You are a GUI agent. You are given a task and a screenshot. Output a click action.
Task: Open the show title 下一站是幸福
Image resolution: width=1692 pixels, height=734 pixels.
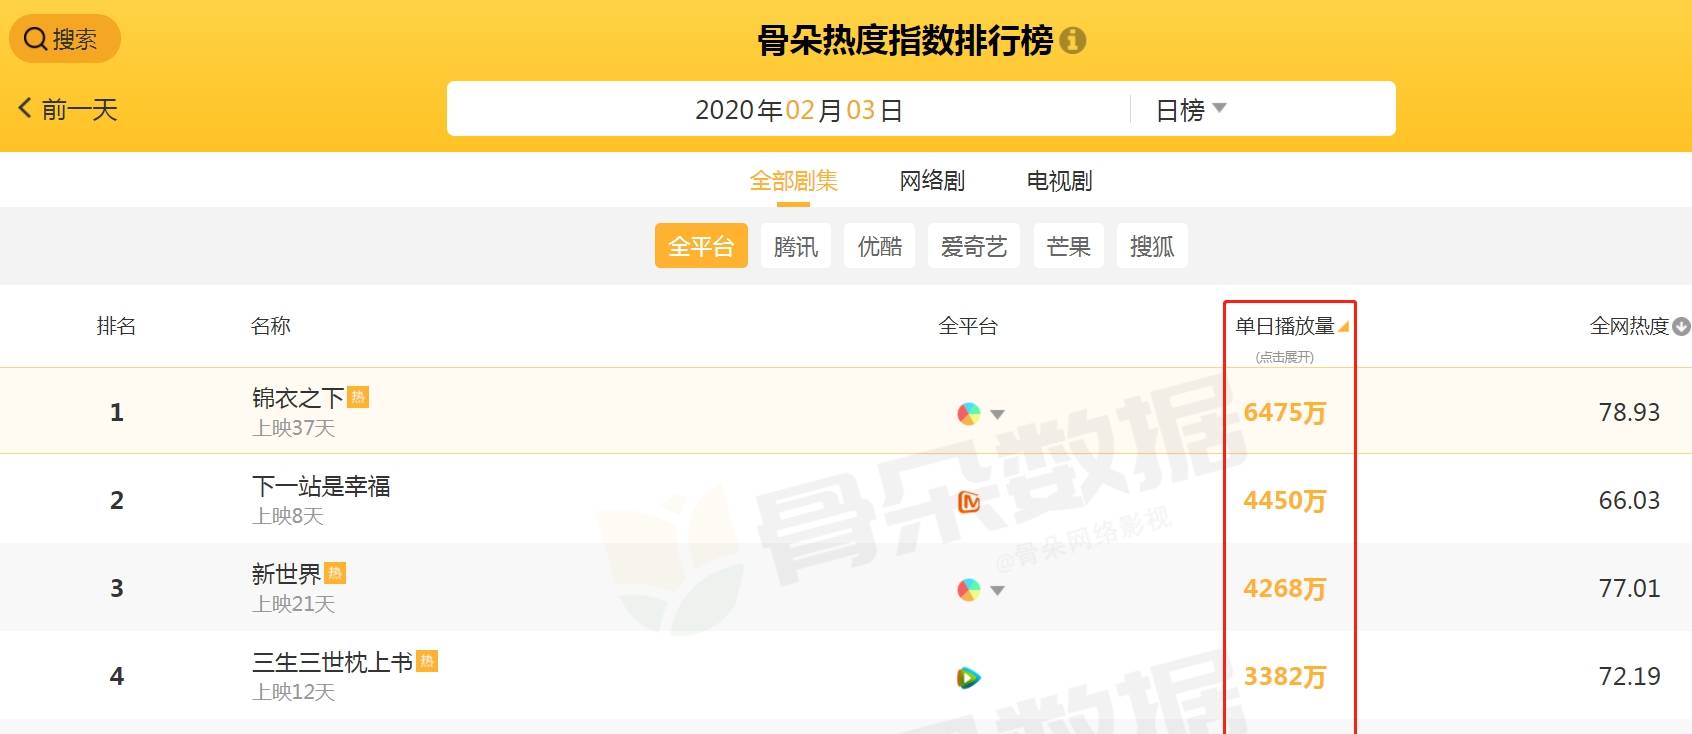(321, 486)
